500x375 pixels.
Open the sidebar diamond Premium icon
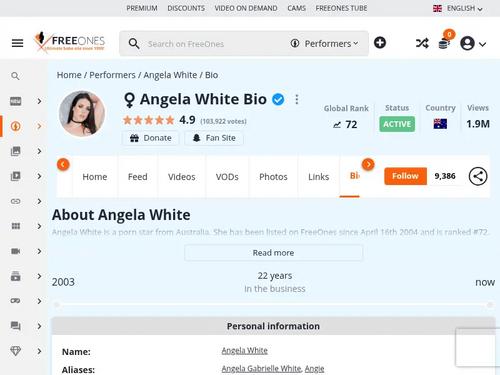tap(16, 351)
